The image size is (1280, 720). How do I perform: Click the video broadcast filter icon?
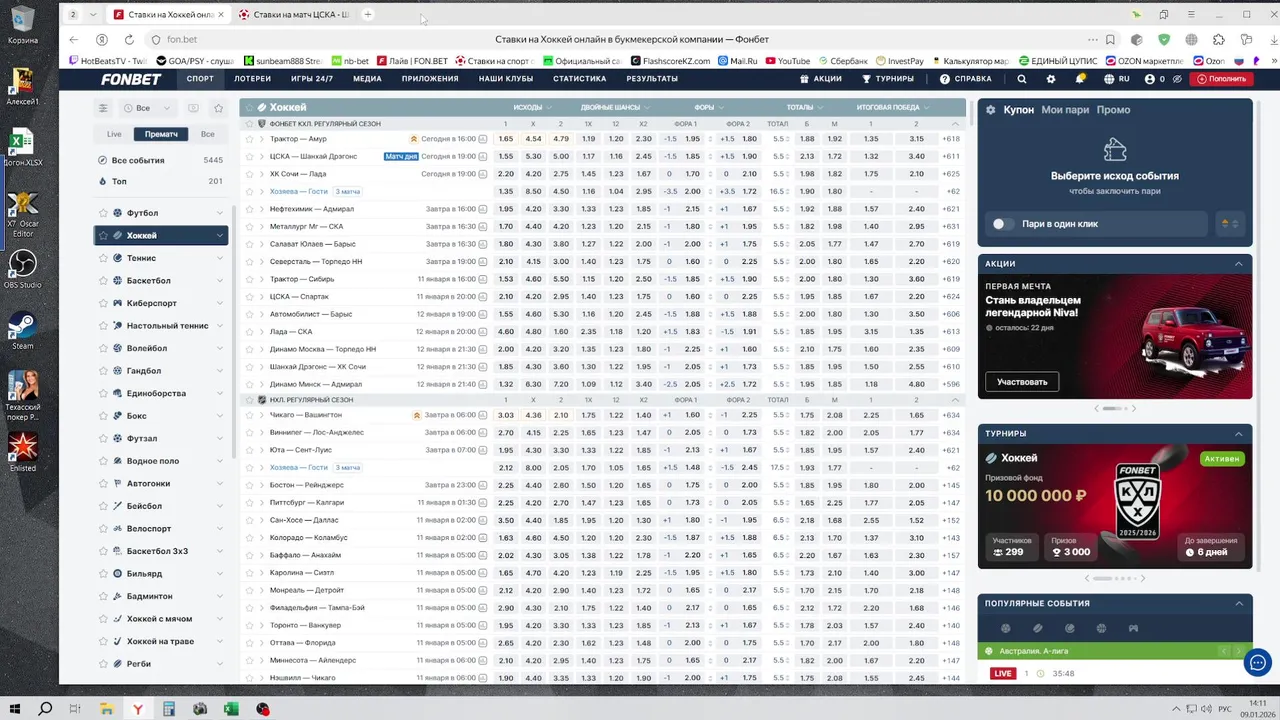[x=193, y=108]
